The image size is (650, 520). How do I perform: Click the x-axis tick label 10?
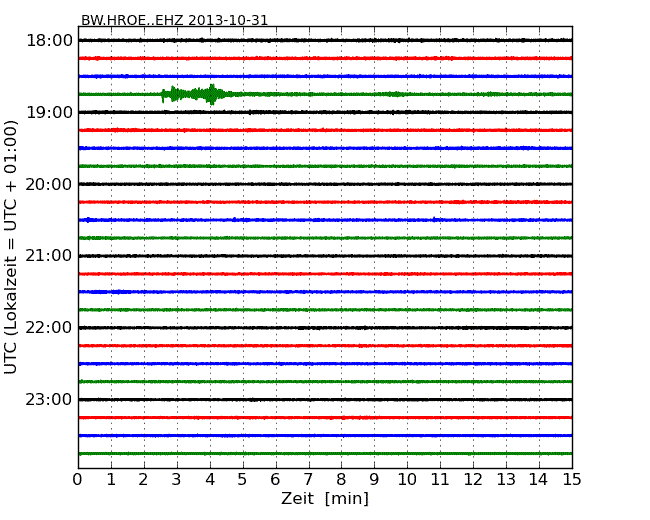pyautogui.click(x=407, y=480)
